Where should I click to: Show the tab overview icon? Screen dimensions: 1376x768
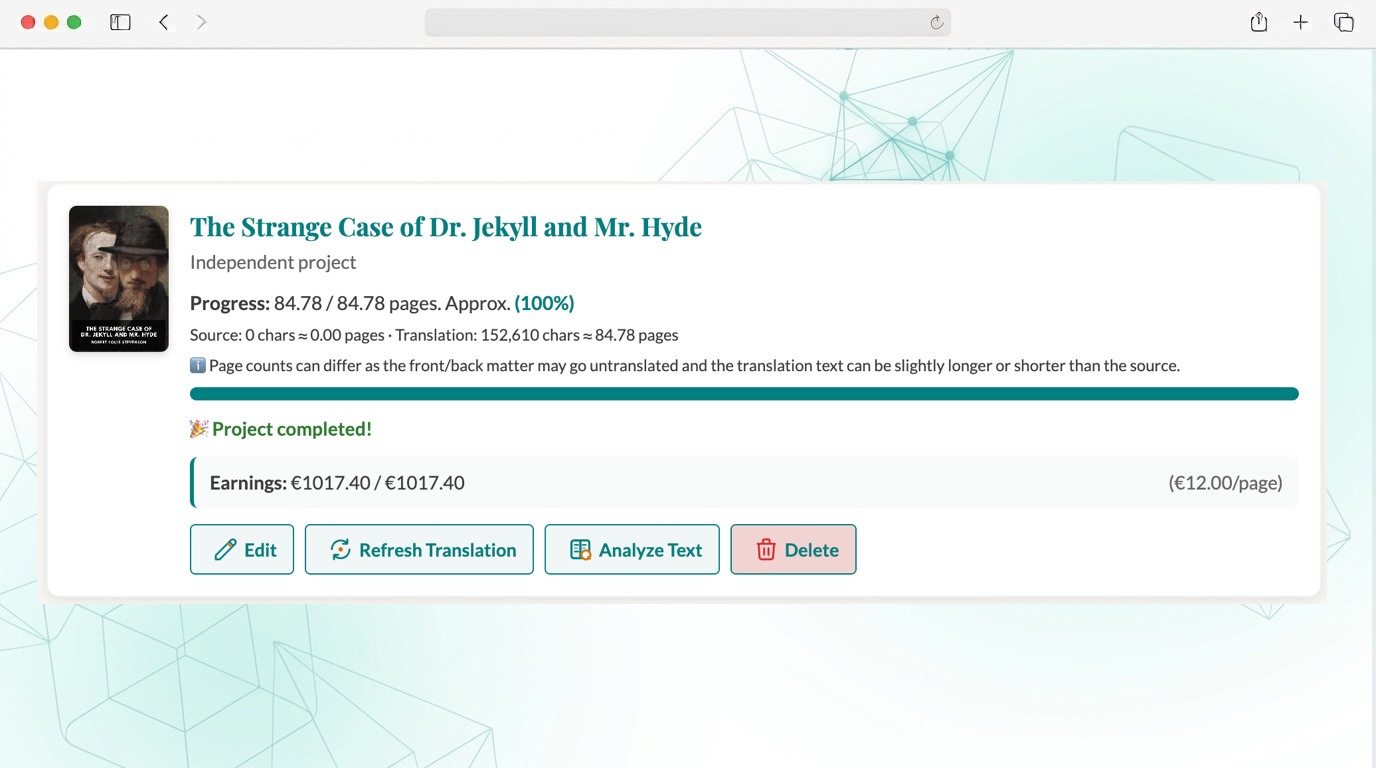[1344, 22]
